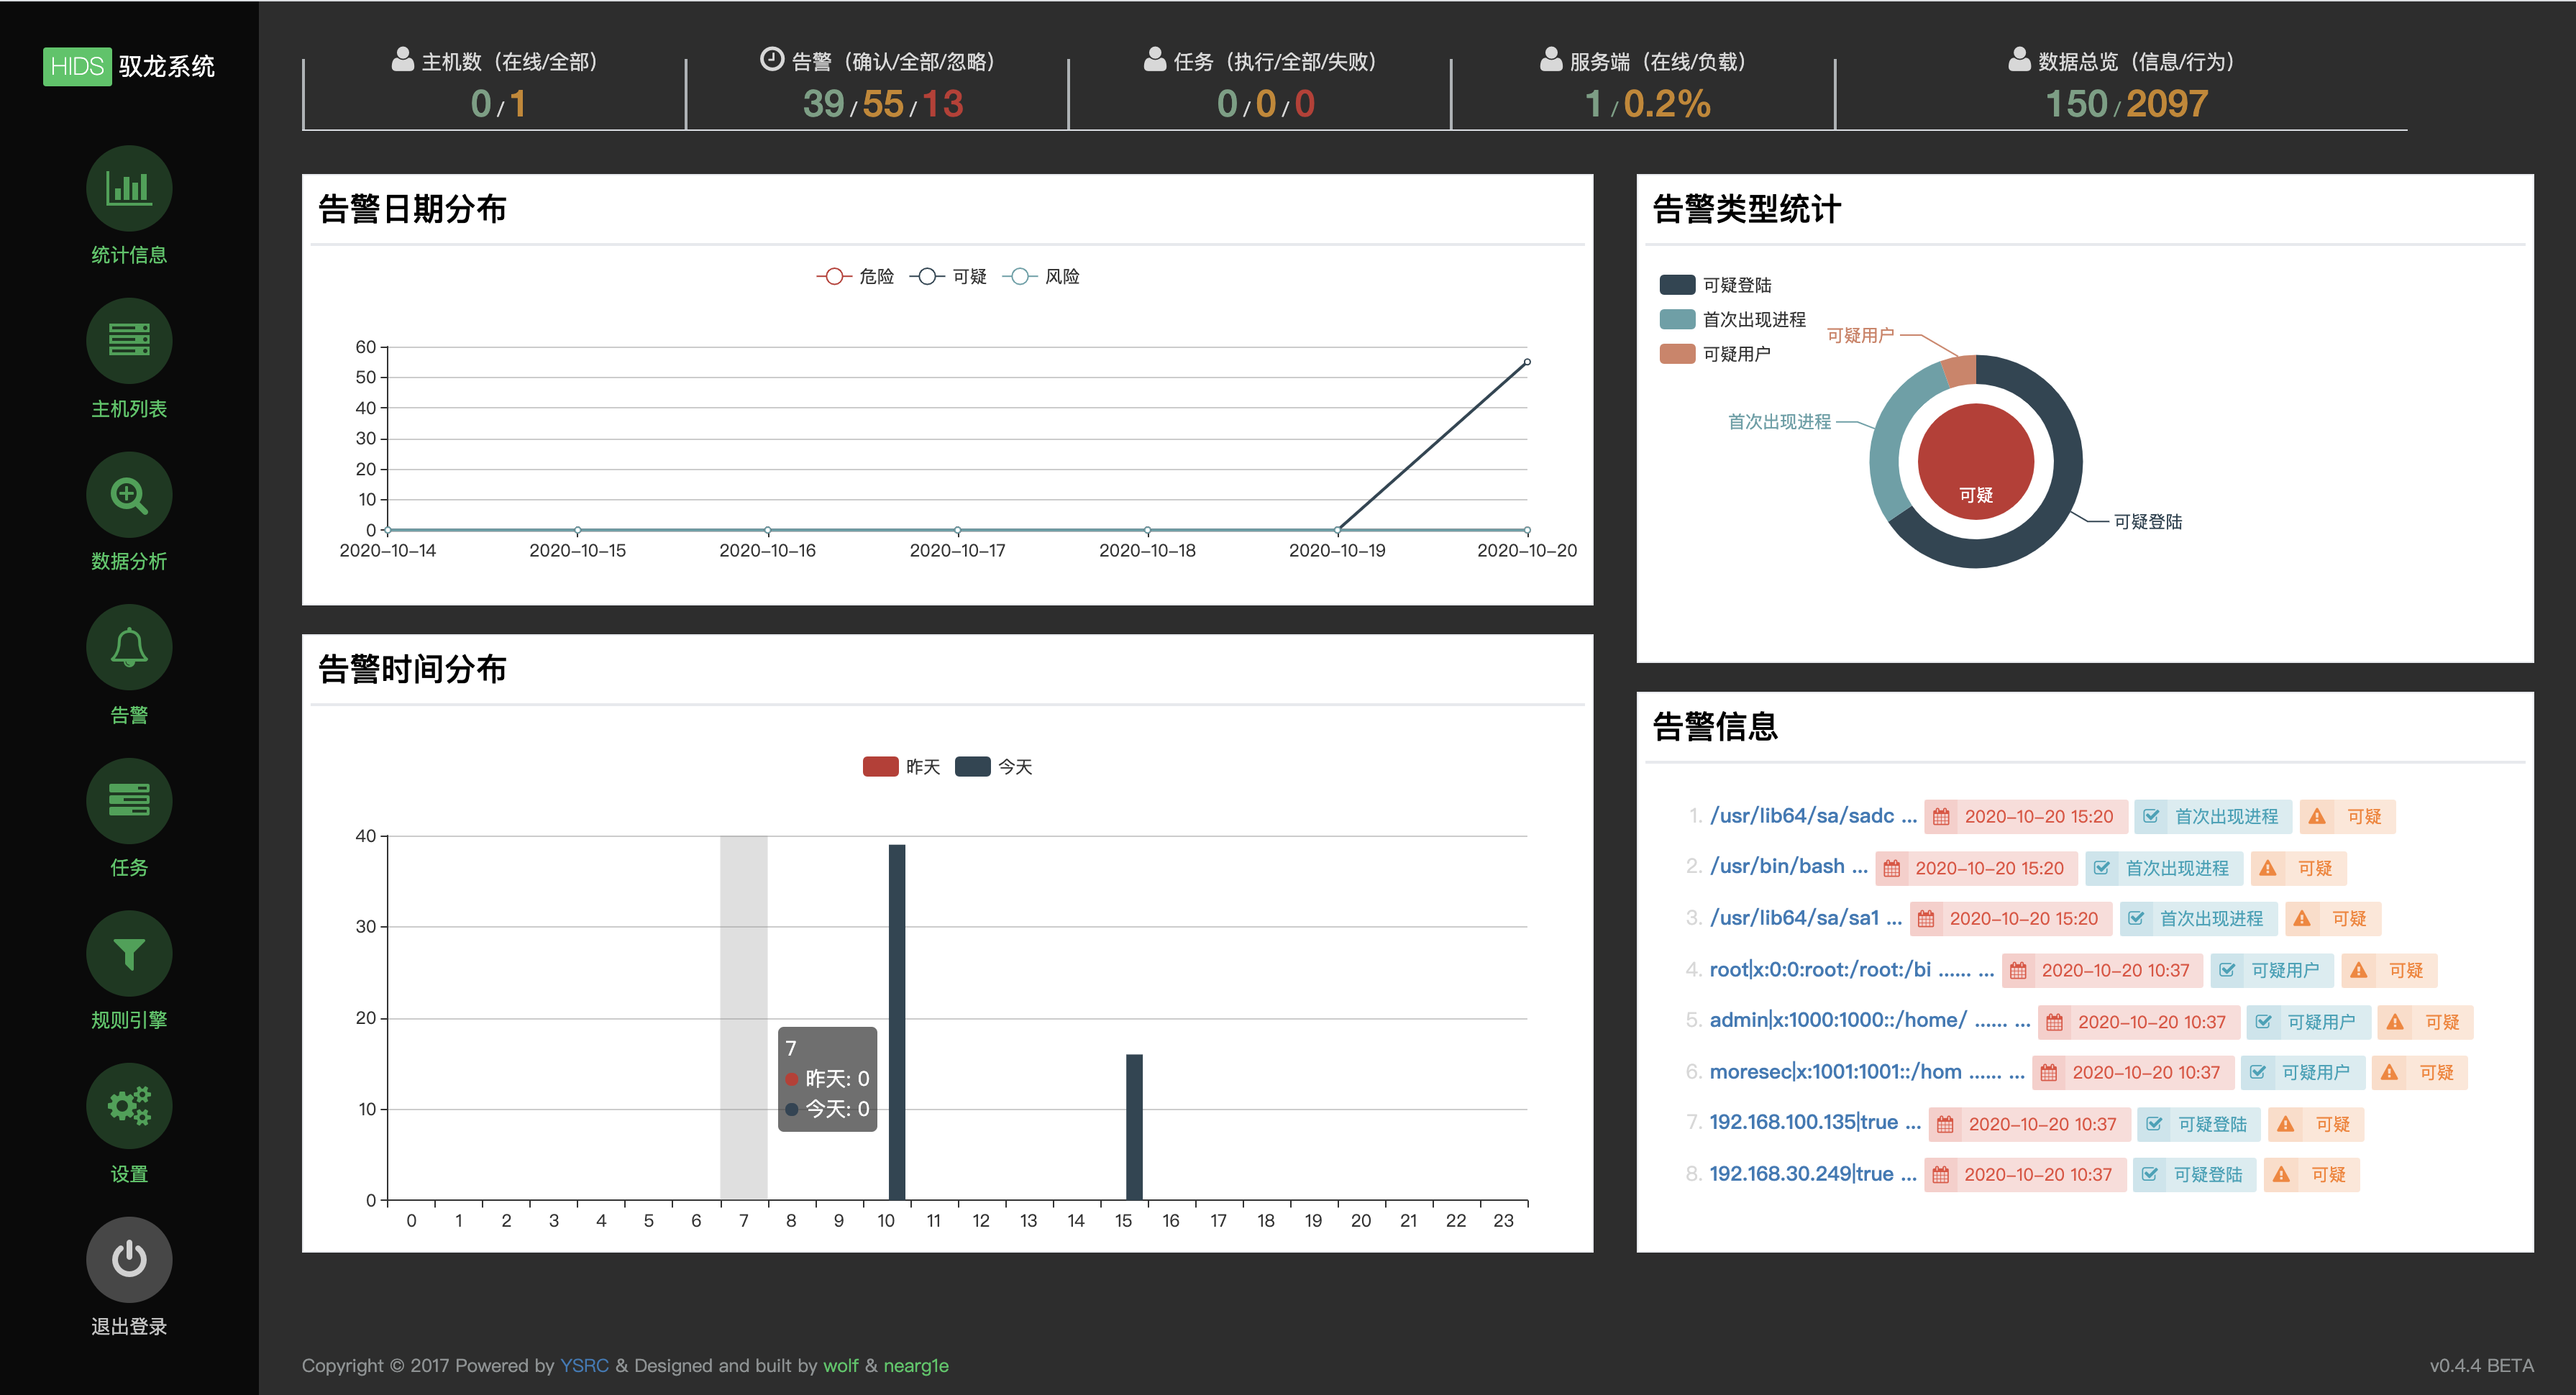Image resolution: width=2576 pixels, height=1395 pixels.
Task: Open the moresec|x:1001:1001::/hom alarm link
Action: click(x=1866, y=1072)
